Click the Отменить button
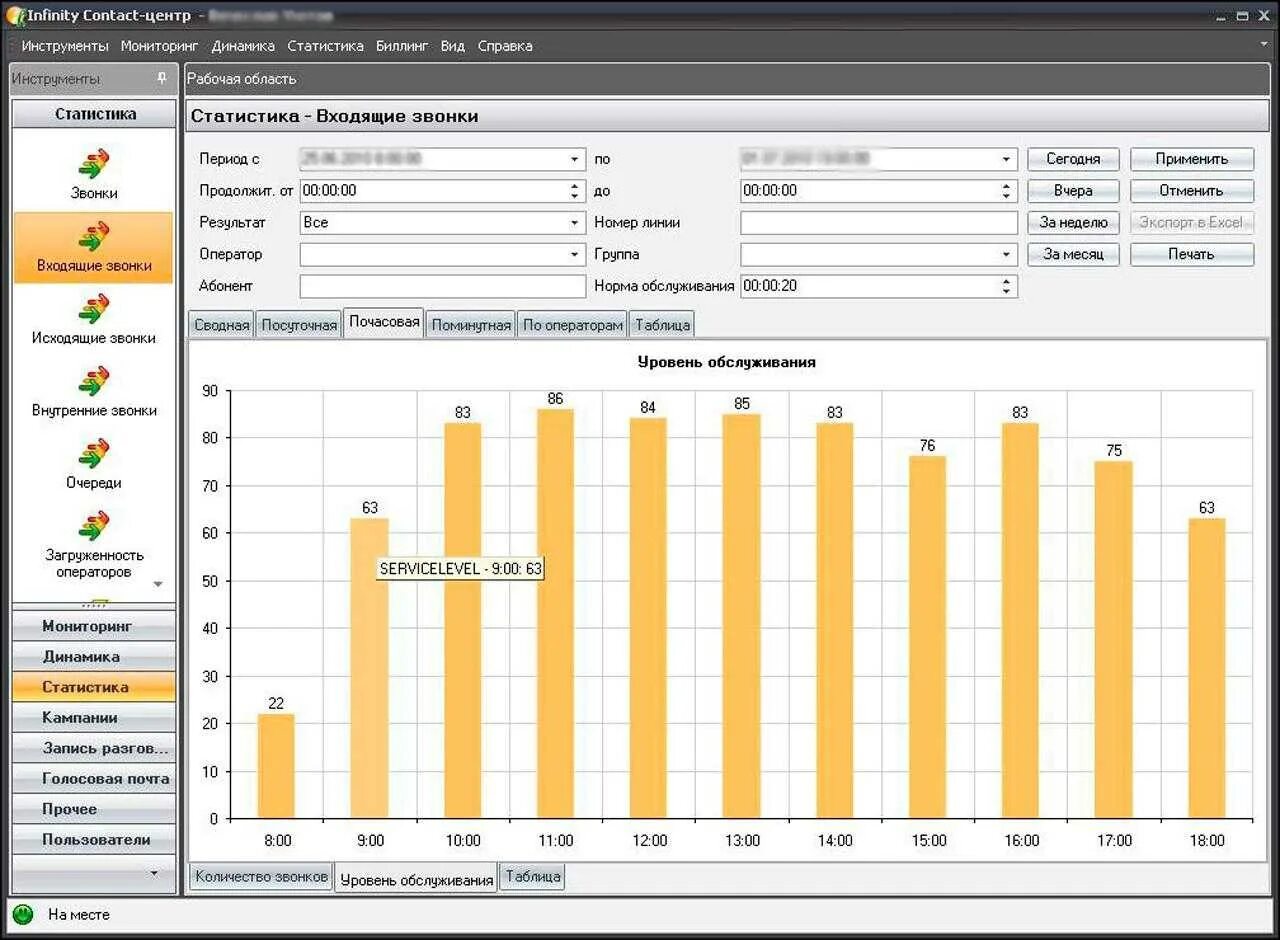The width and height of the screenshot is (1280, 940). click(1192, 191)
